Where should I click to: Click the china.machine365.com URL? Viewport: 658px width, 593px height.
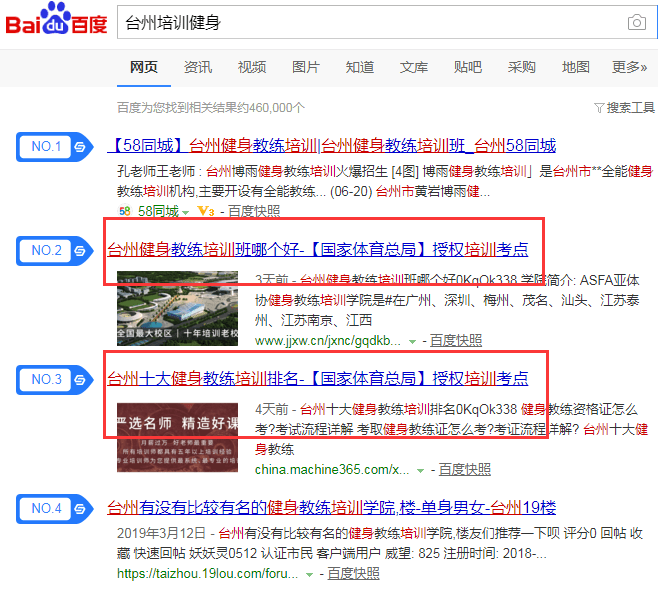coord(332,469)
